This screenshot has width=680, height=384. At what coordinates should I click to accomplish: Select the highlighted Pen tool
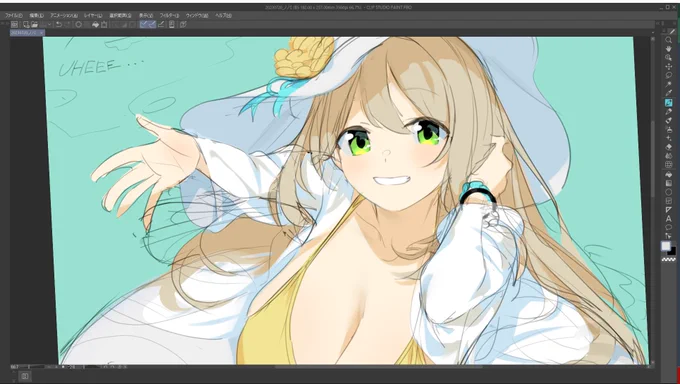click(668, 102)
